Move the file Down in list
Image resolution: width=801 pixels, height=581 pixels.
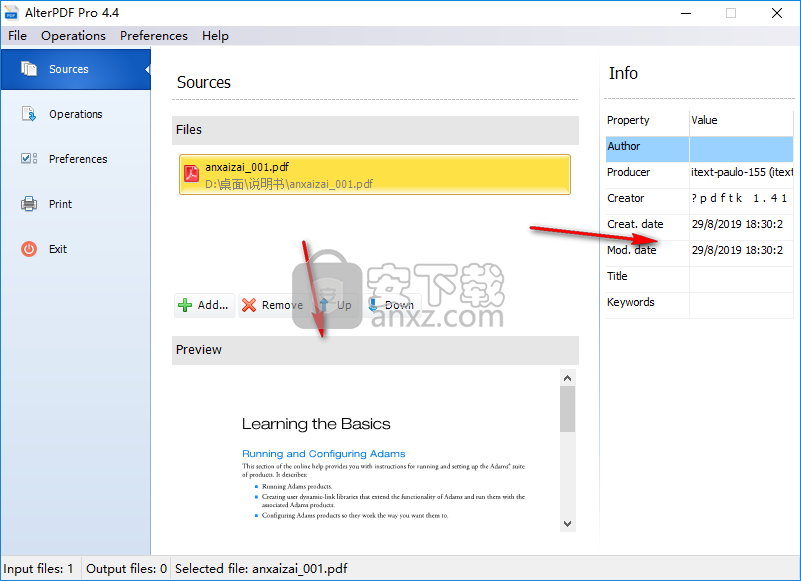392,305
